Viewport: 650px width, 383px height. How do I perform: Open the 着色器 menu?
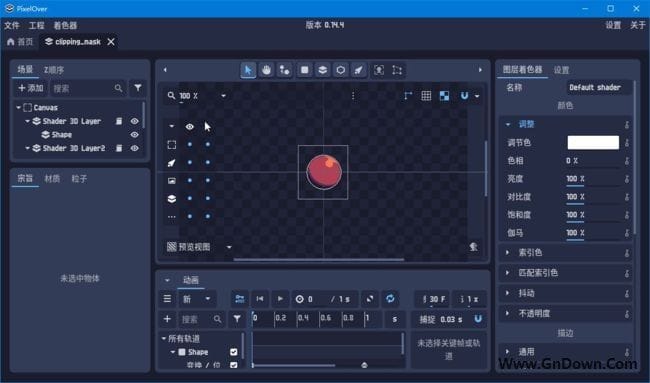[65, 25]
